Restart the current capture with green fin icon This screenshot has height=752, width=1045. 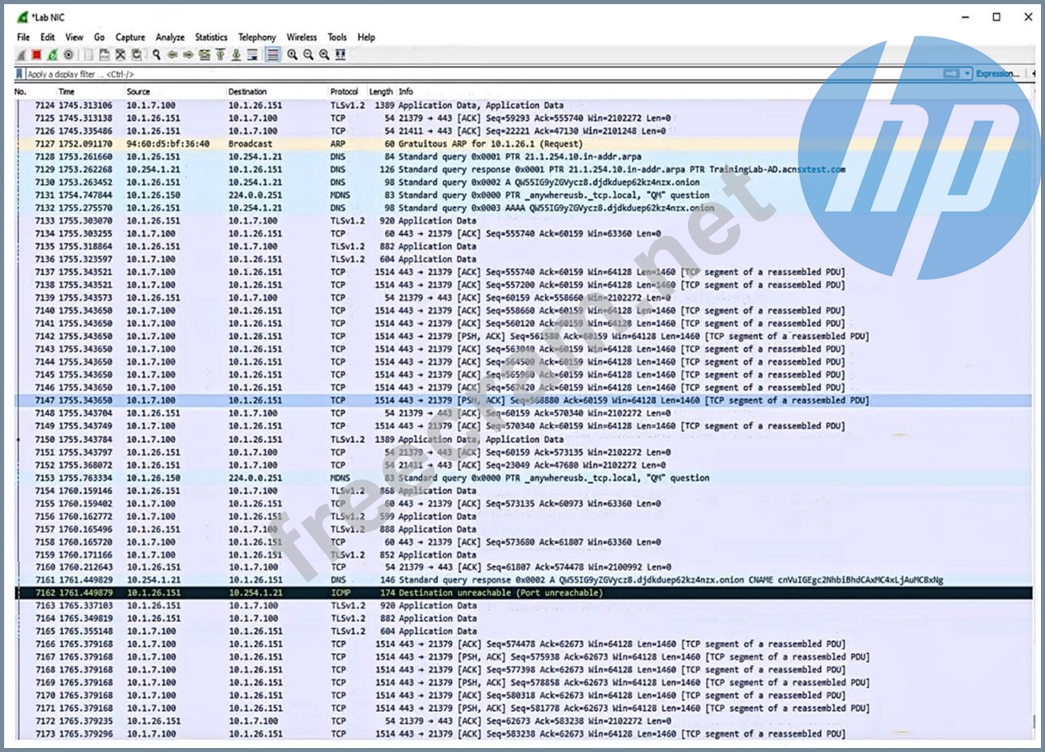[53, 55]
